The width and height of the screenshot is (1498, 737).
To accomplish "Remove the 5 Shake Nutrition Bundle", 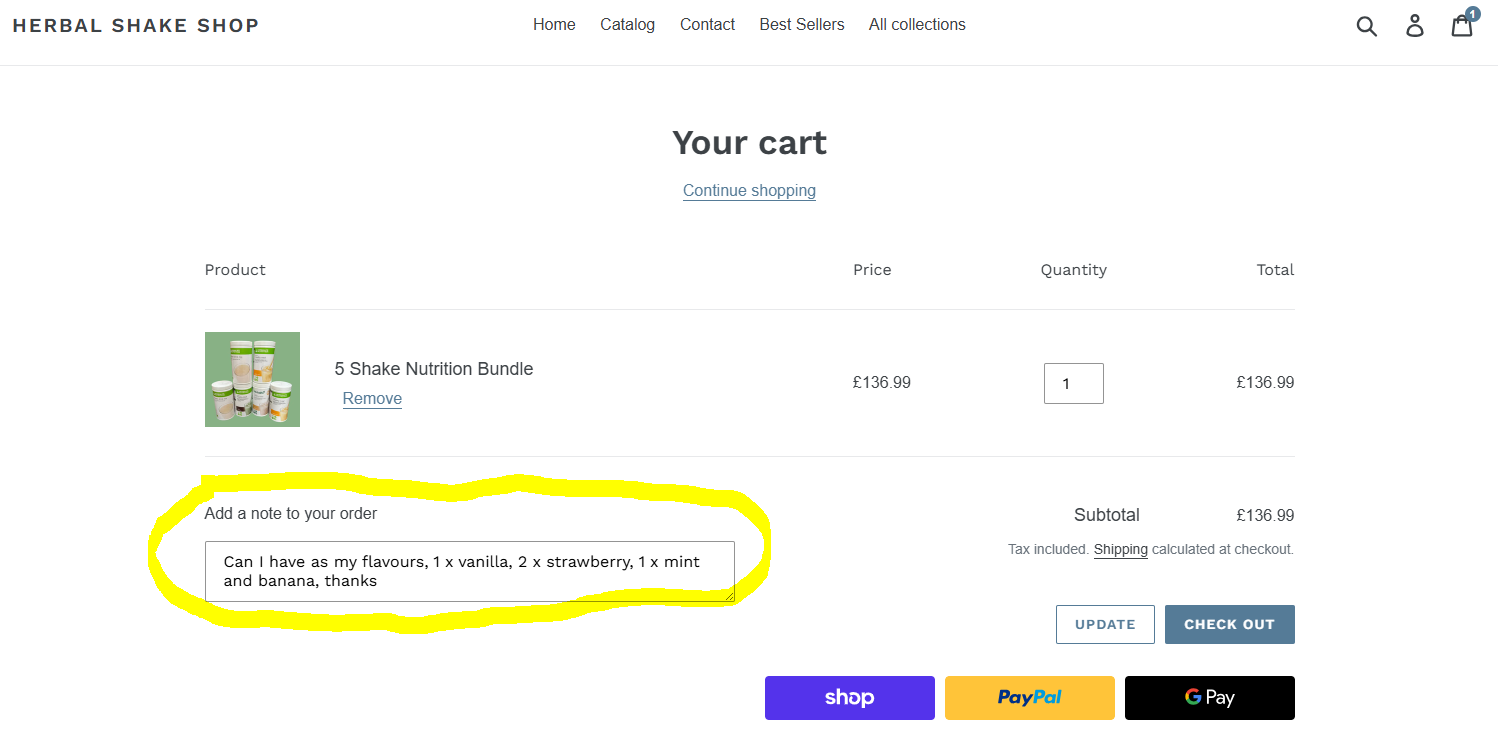I will pyautogui.click(x=372, y=398).
